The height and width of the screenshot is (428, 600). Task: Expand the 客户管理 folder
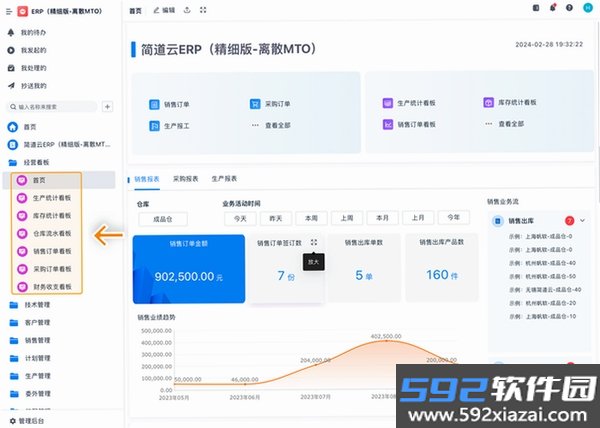click(x=30, y=323)
